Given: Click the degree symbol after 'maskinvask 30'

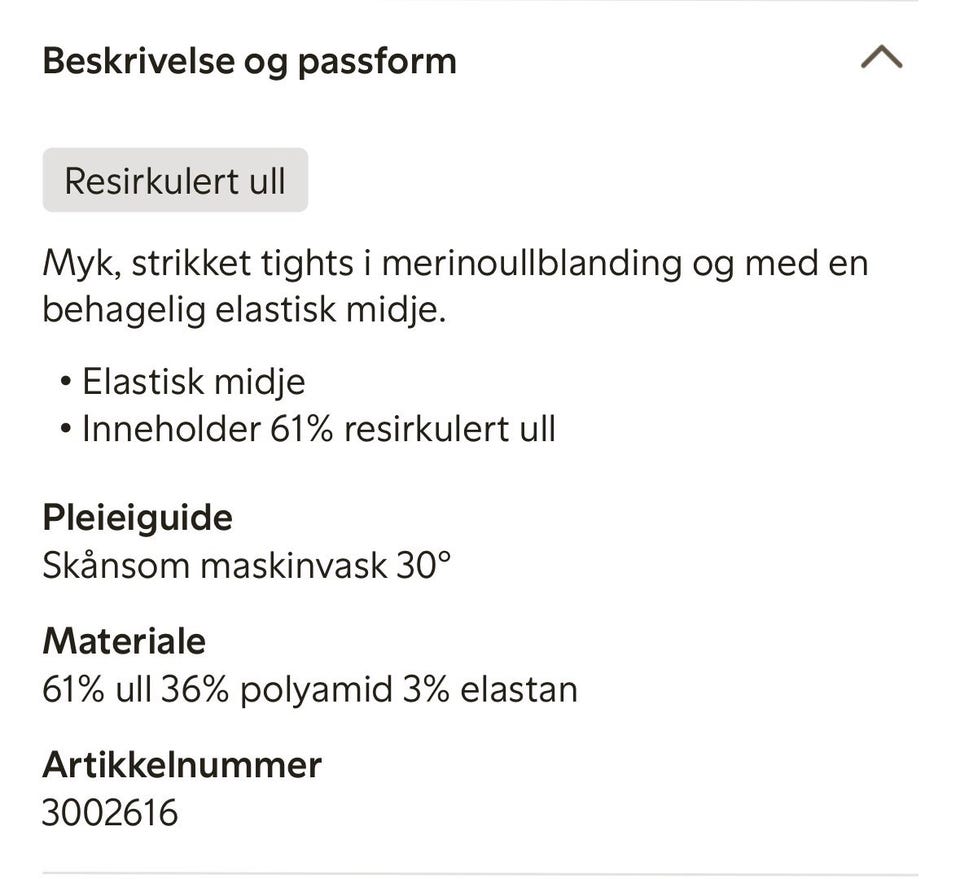Looking at the screenshot, I should tap(445, 556).
